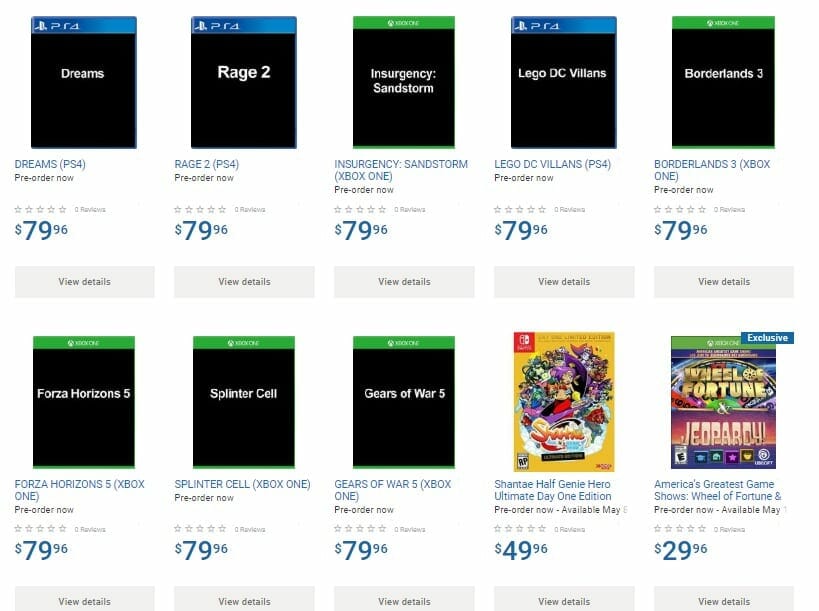Click the SPLINTER CELL (XBOX ONE) title
This screenshot has width=819, height=611.
(242, 484)
